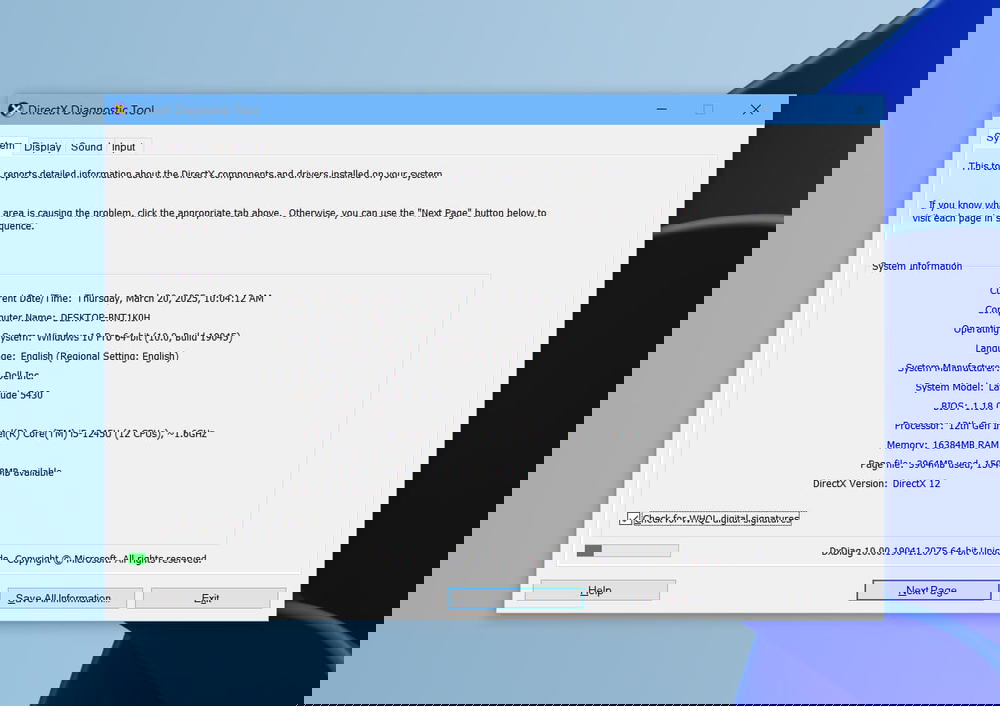Image resolution: width=1000 pixels, height=706 pixels.
Task: Click the "System Information" group heading
Action: click(917, 267)
